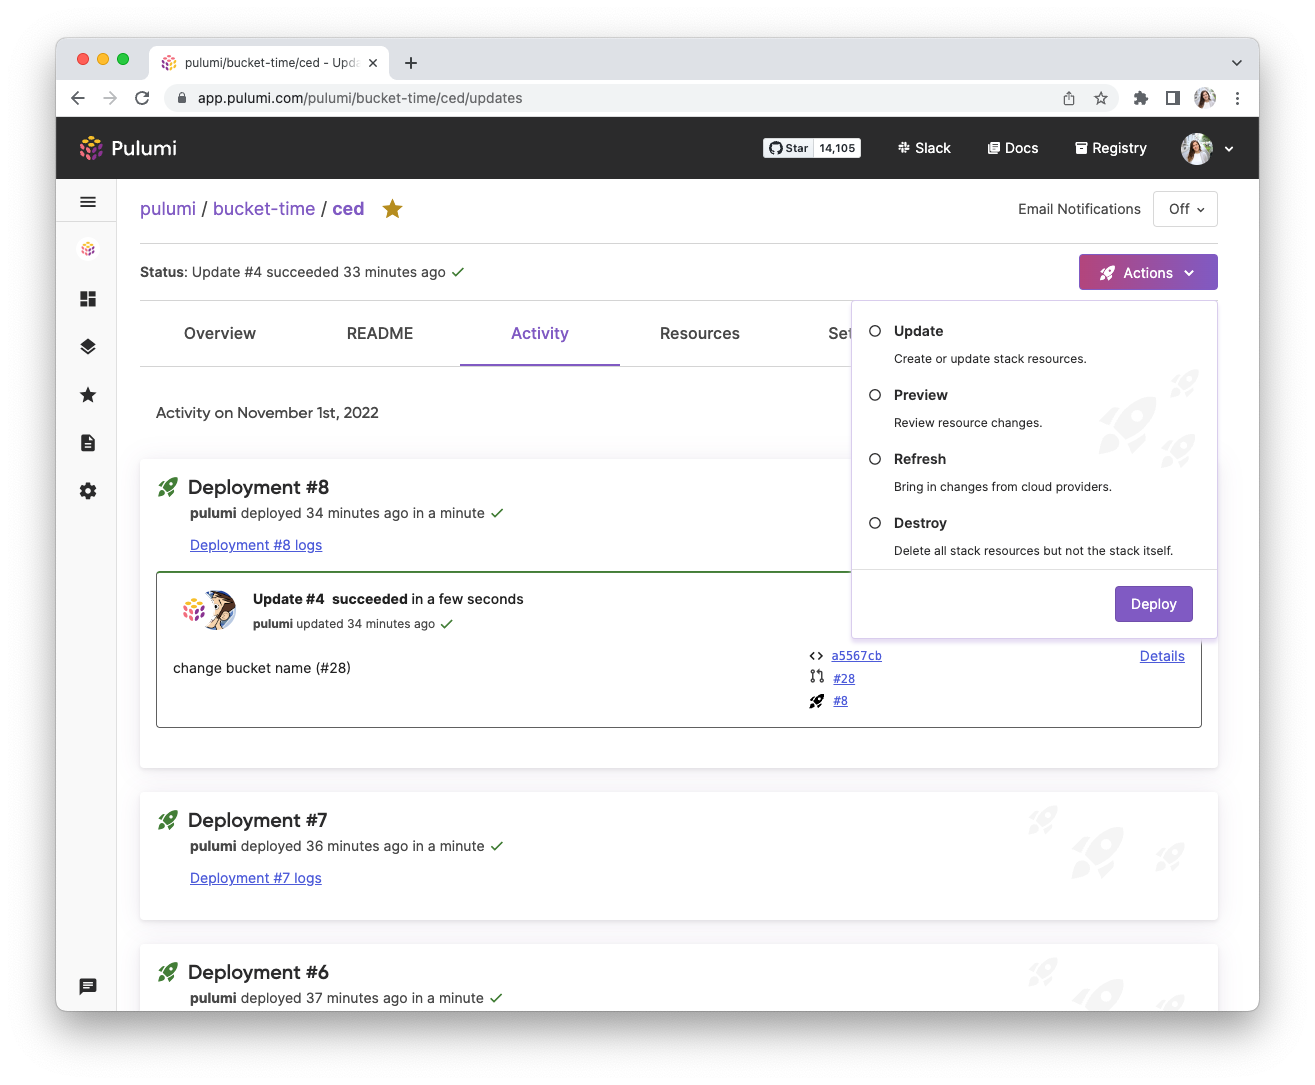Open the document icon in sidebar

pyautogui.click(x=88, y=443)
